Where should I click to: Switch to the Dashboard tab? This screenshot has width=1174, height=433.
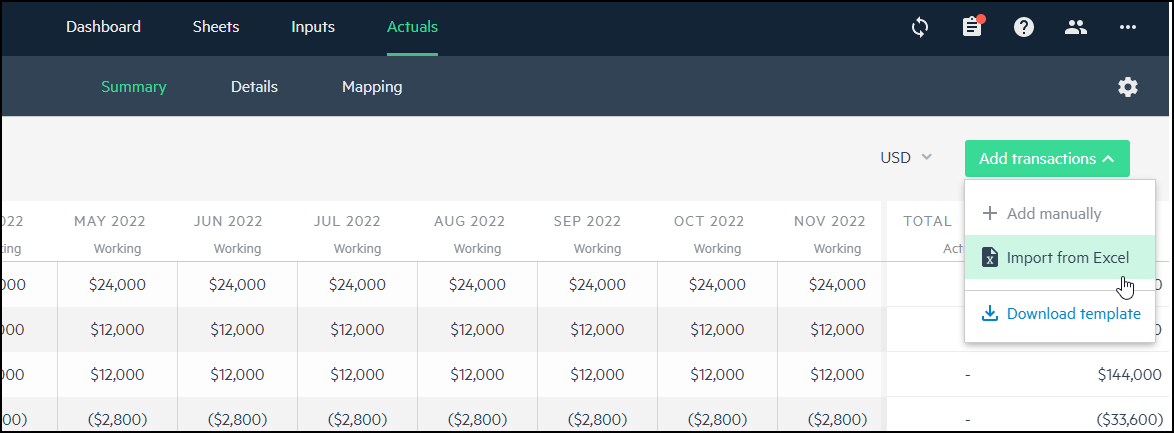[103, 27]
